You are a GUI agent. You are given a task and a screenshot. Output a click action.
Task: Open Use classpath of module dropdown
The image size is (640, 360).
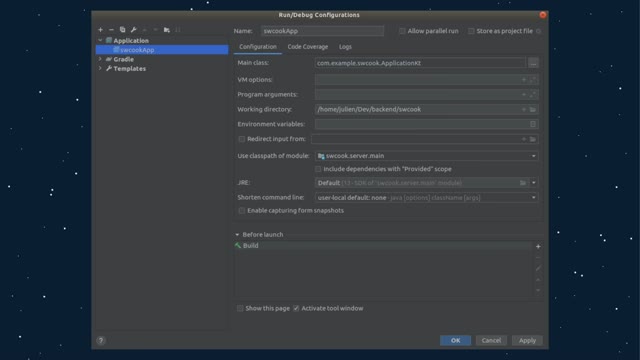[533, 156]
